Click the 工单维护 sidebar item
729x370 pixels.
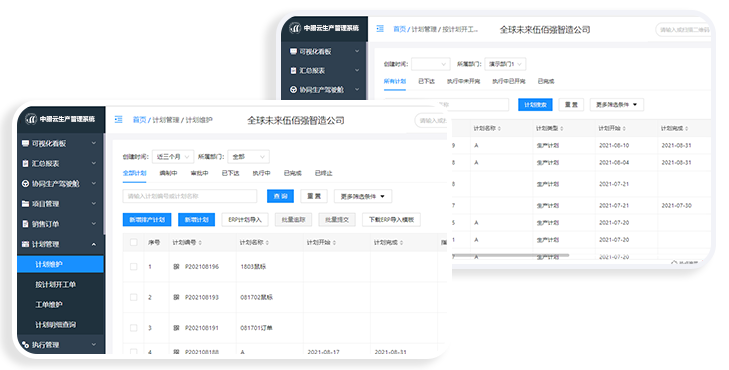49,304
